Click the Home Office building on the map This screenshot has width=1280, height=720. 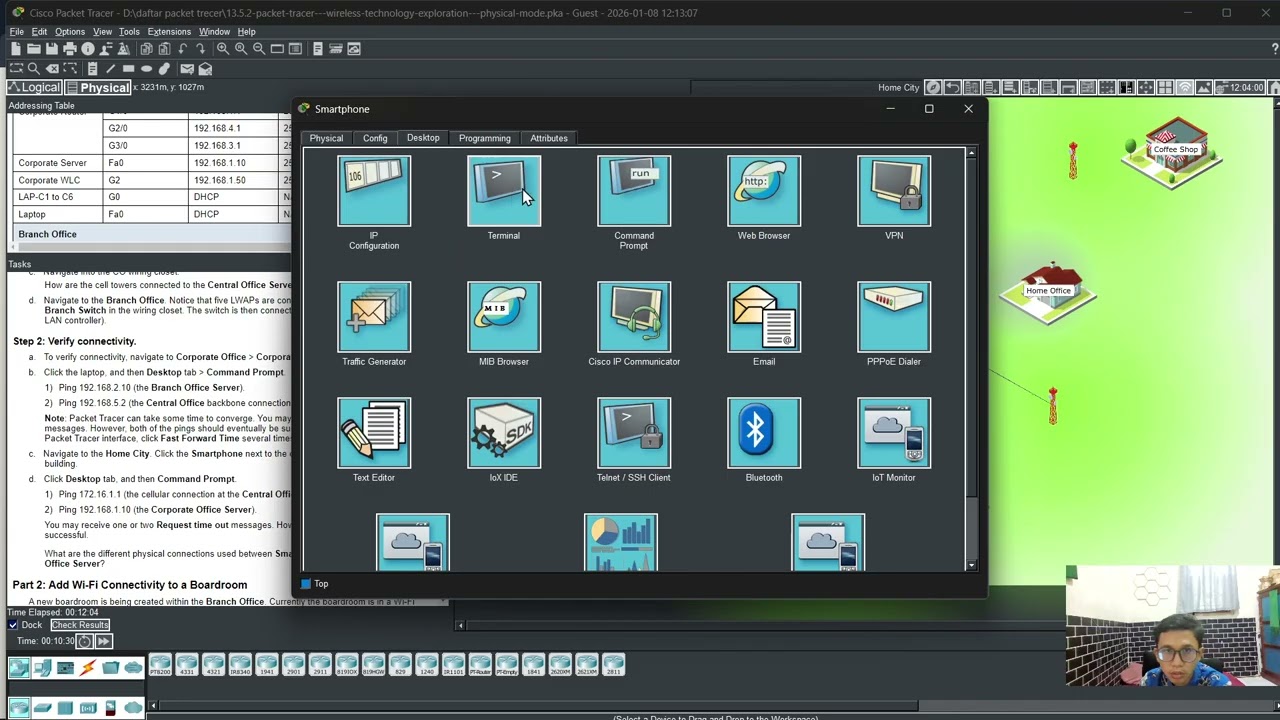click(x=1048, y=293)
